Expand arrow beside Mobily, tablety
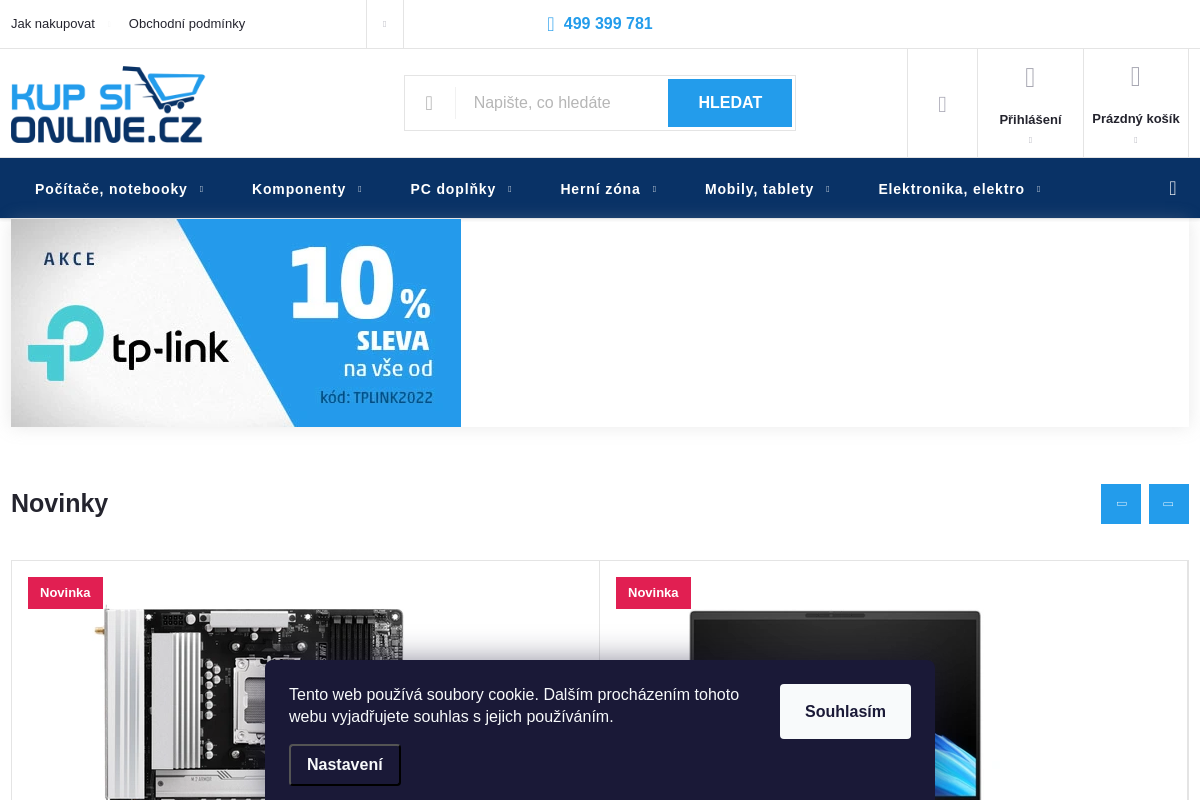The image size is (1200, 800). 828,189
